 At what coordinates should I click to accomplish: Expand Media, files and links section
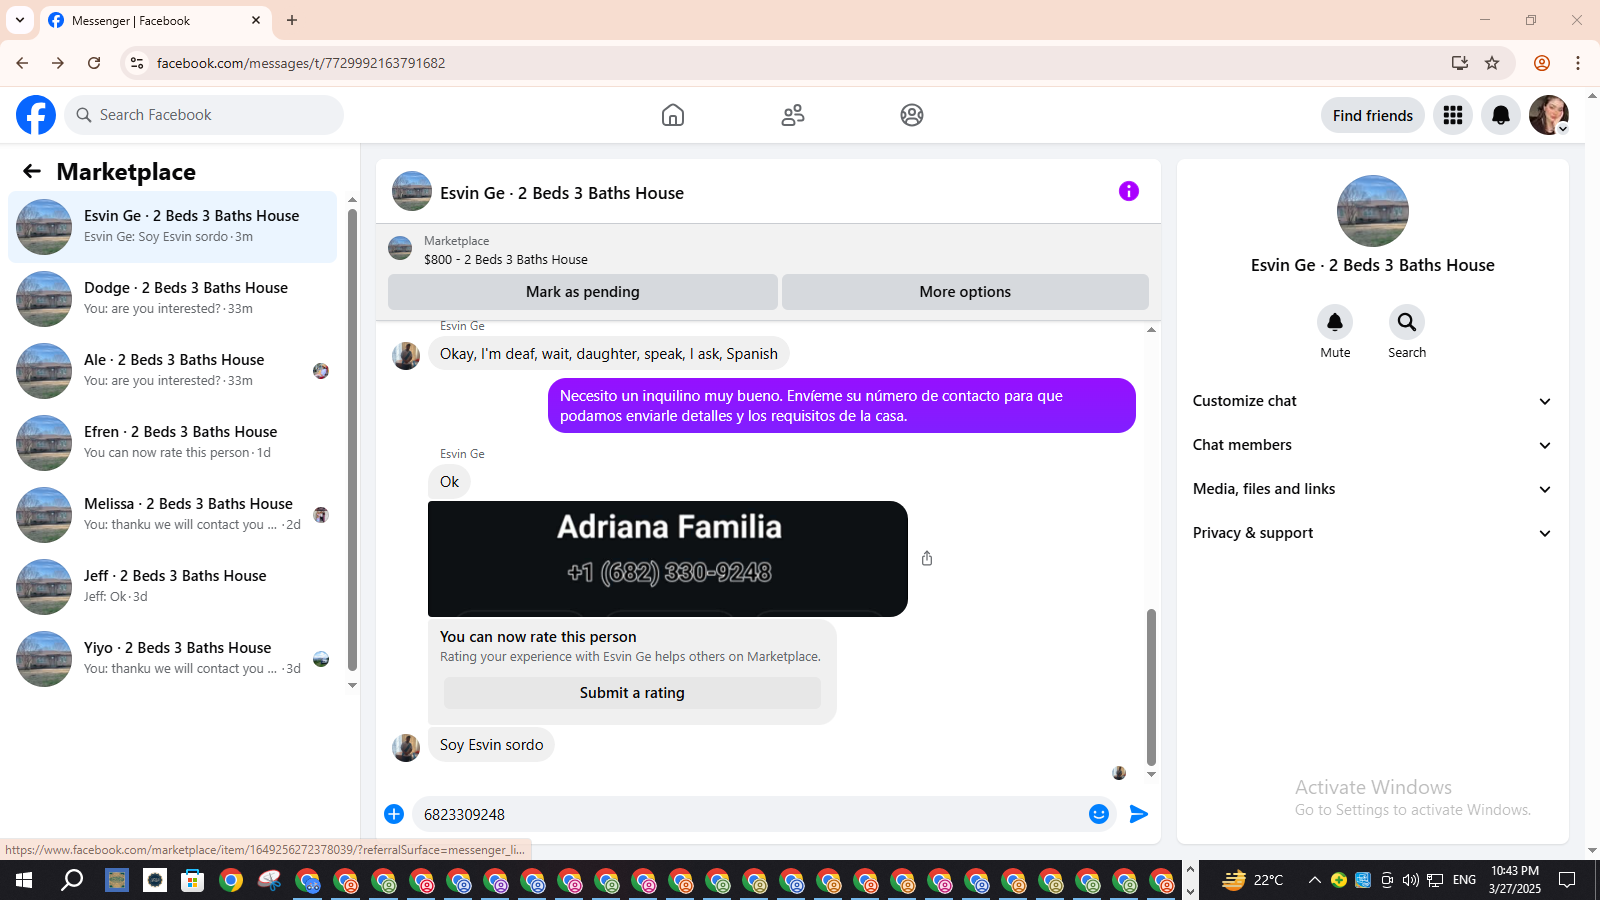click(x=1372, y=489)
